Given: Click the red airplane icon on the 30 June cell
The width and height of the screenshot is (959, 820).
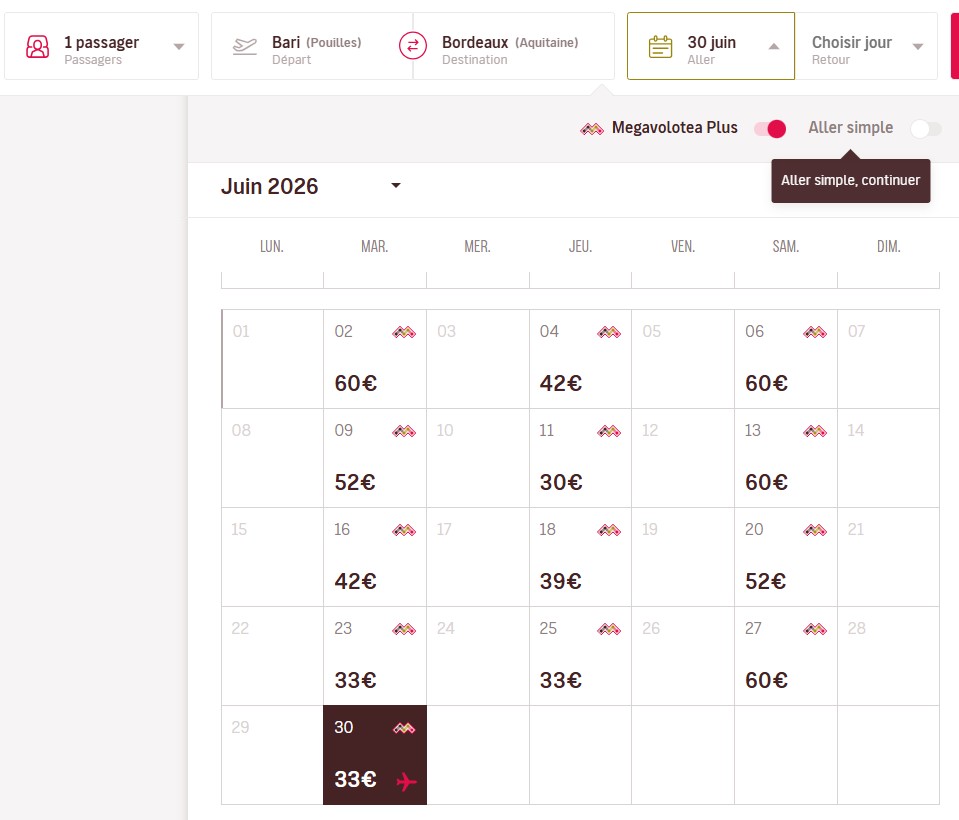Looking at the screenshot, I should [x=405, y=781].
